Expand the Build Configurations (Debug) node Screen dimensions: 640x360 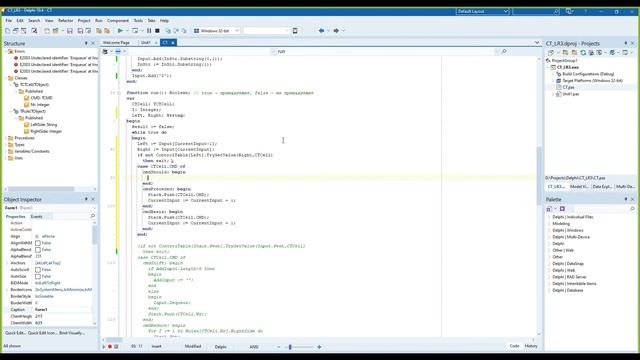click(x=554, y=74)
